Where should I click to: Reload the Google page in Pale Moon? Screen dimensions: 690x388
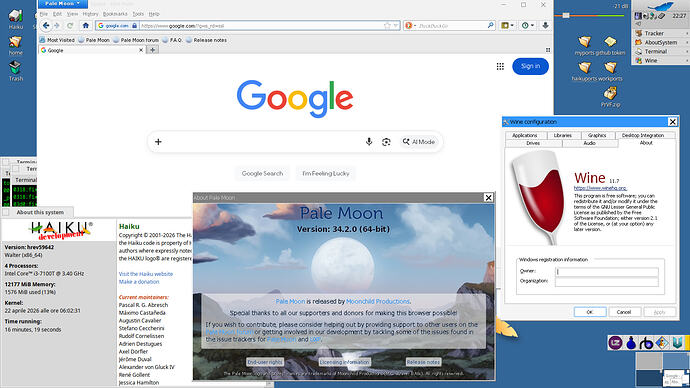[70, 26]
